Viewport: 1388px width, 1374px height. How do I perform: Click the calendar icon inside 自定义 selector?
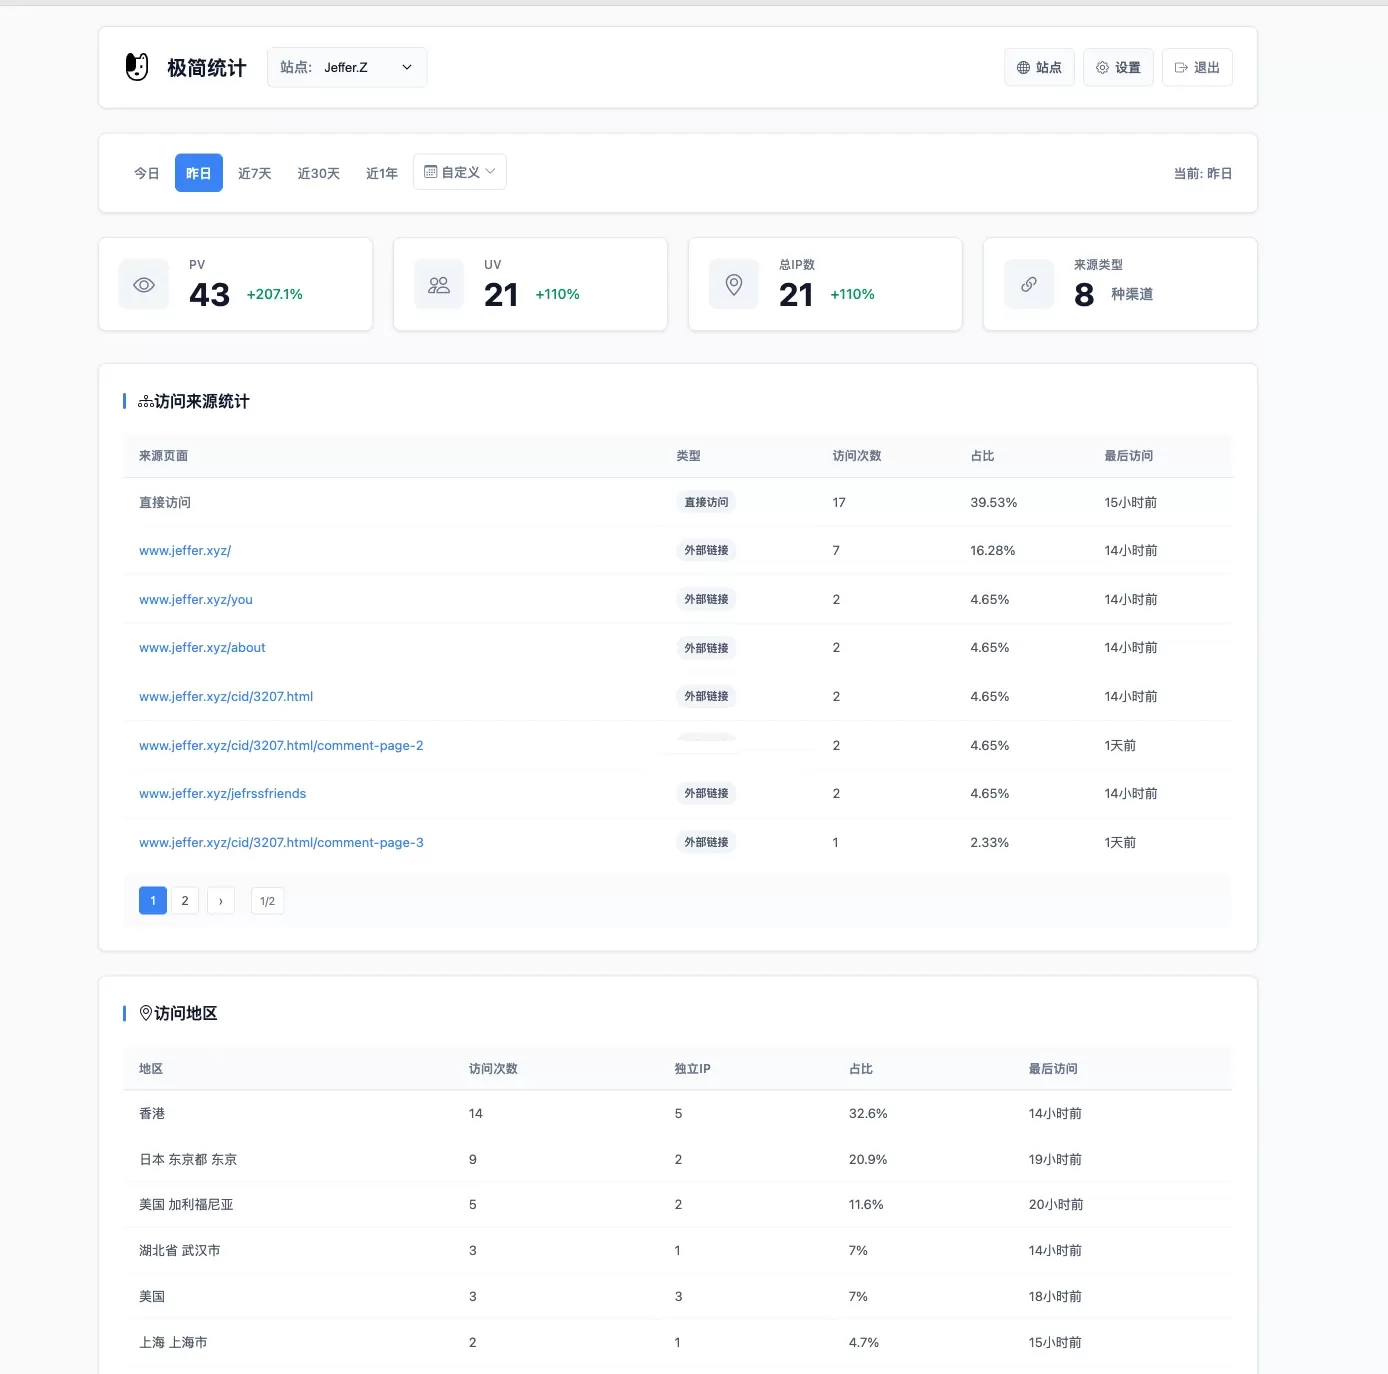point(431,171)
